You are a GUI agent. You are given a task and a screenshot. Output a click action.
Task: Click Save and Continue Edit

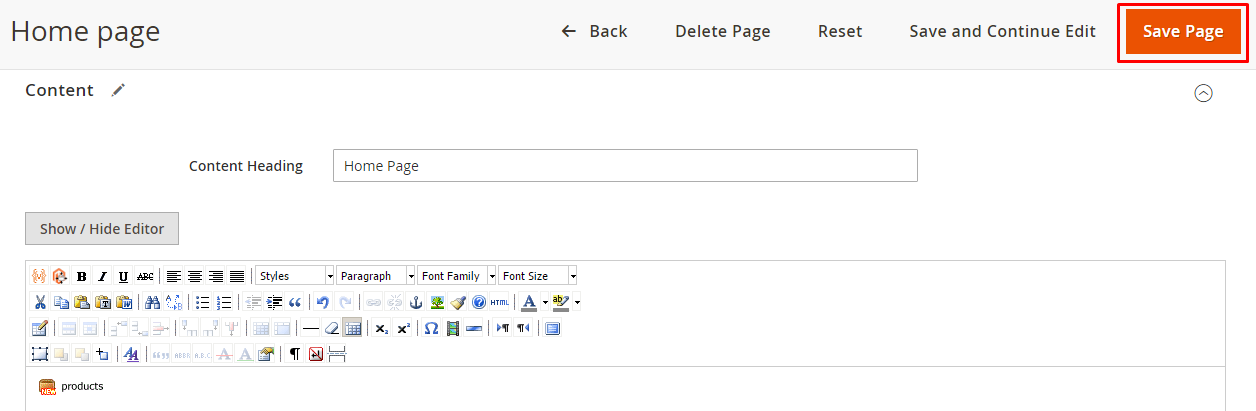1002,31
